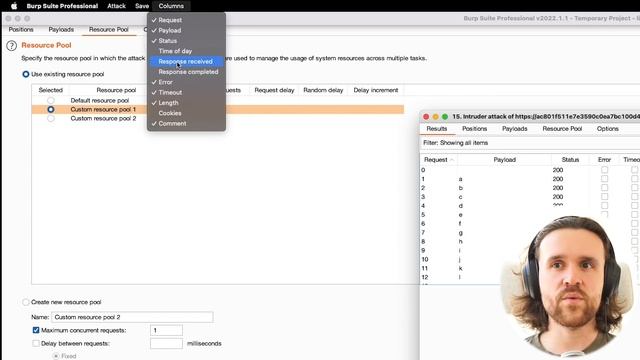Screen dimensions: 640x360
Task: Click the Selected column header
Action: tap(51, 90)
